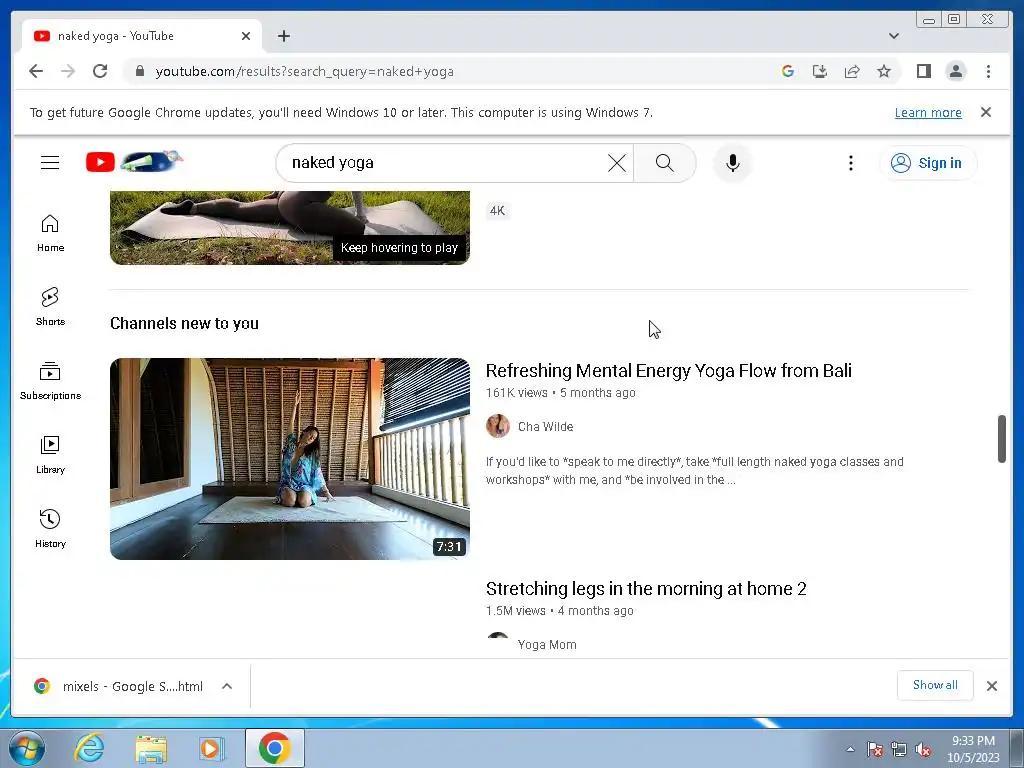Click the outdoor yoga mat thumbnail
1024x768 pixels.
coord(289,227)
